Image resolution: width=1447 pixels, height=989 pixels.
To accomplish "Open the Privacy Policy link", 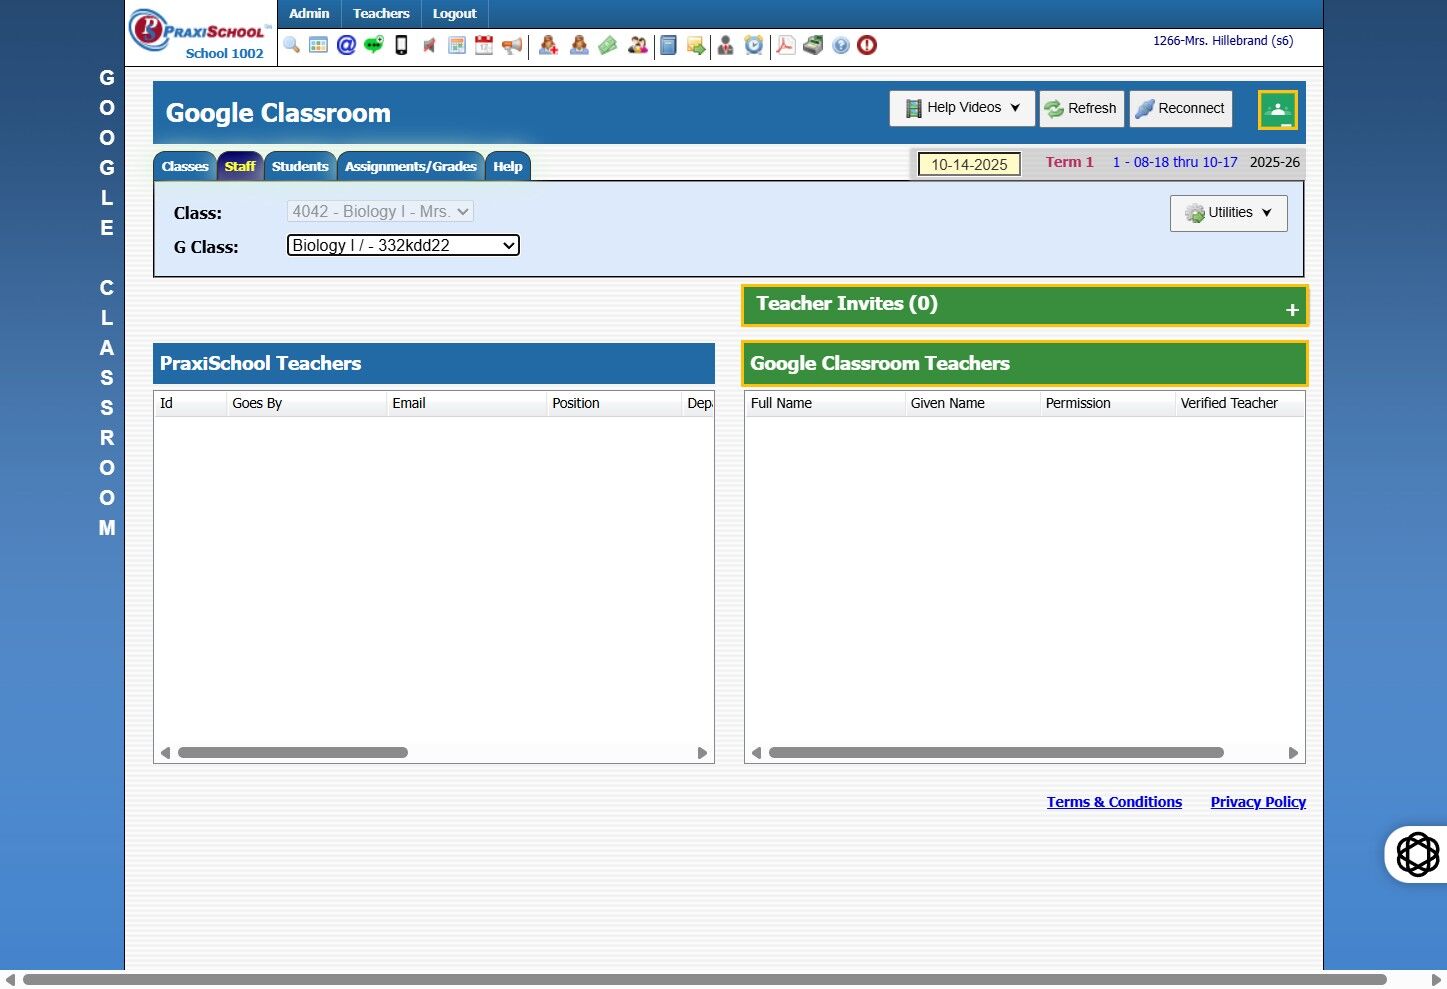I will pyautogui.click(x=1258, y=802).
